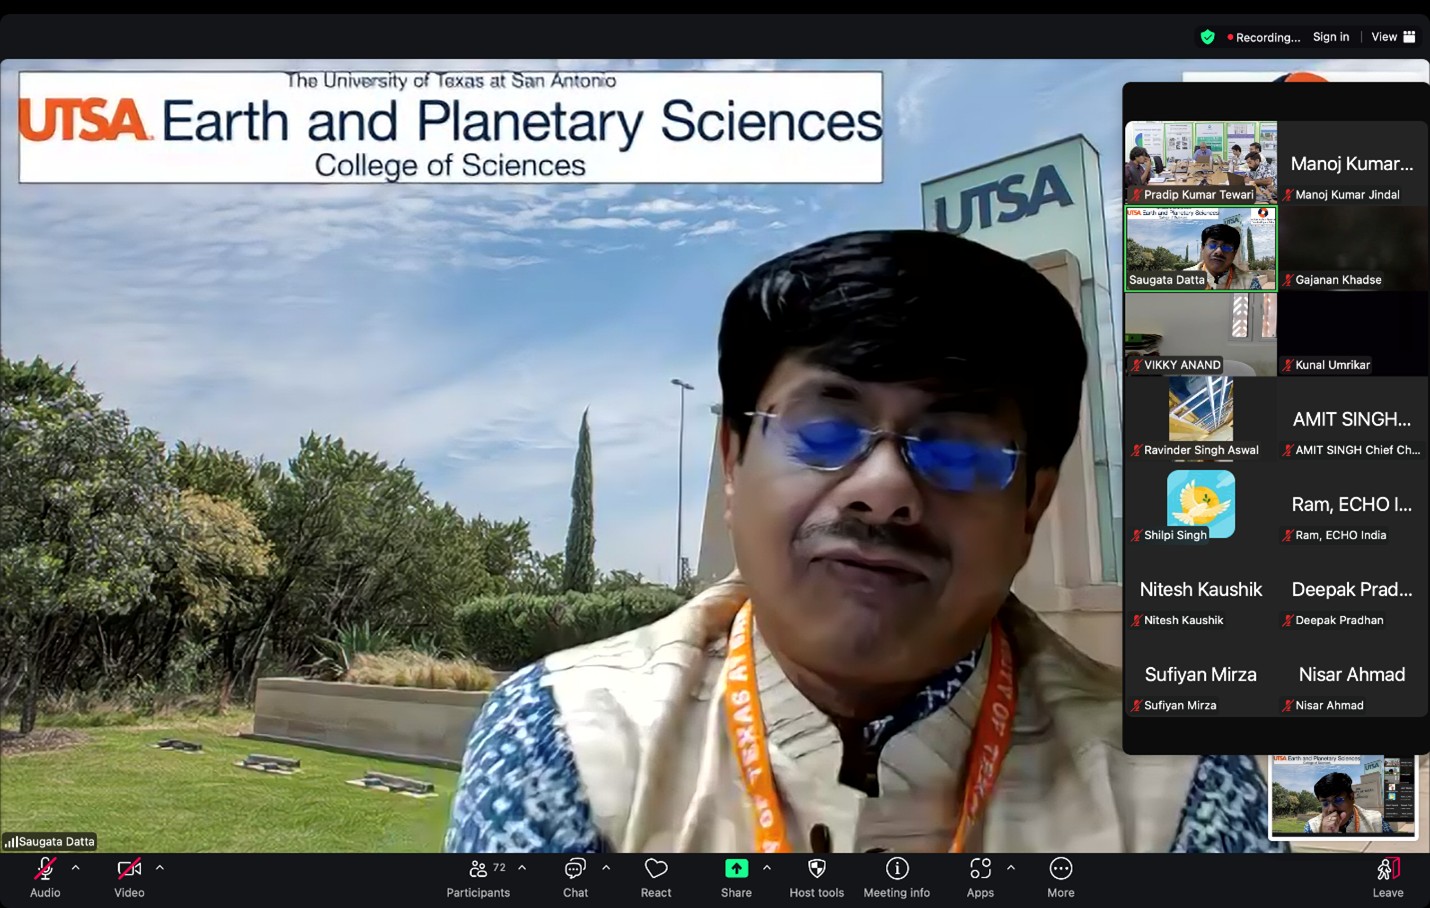Expand audio settings arrow next to Audio

click(76, 868)
